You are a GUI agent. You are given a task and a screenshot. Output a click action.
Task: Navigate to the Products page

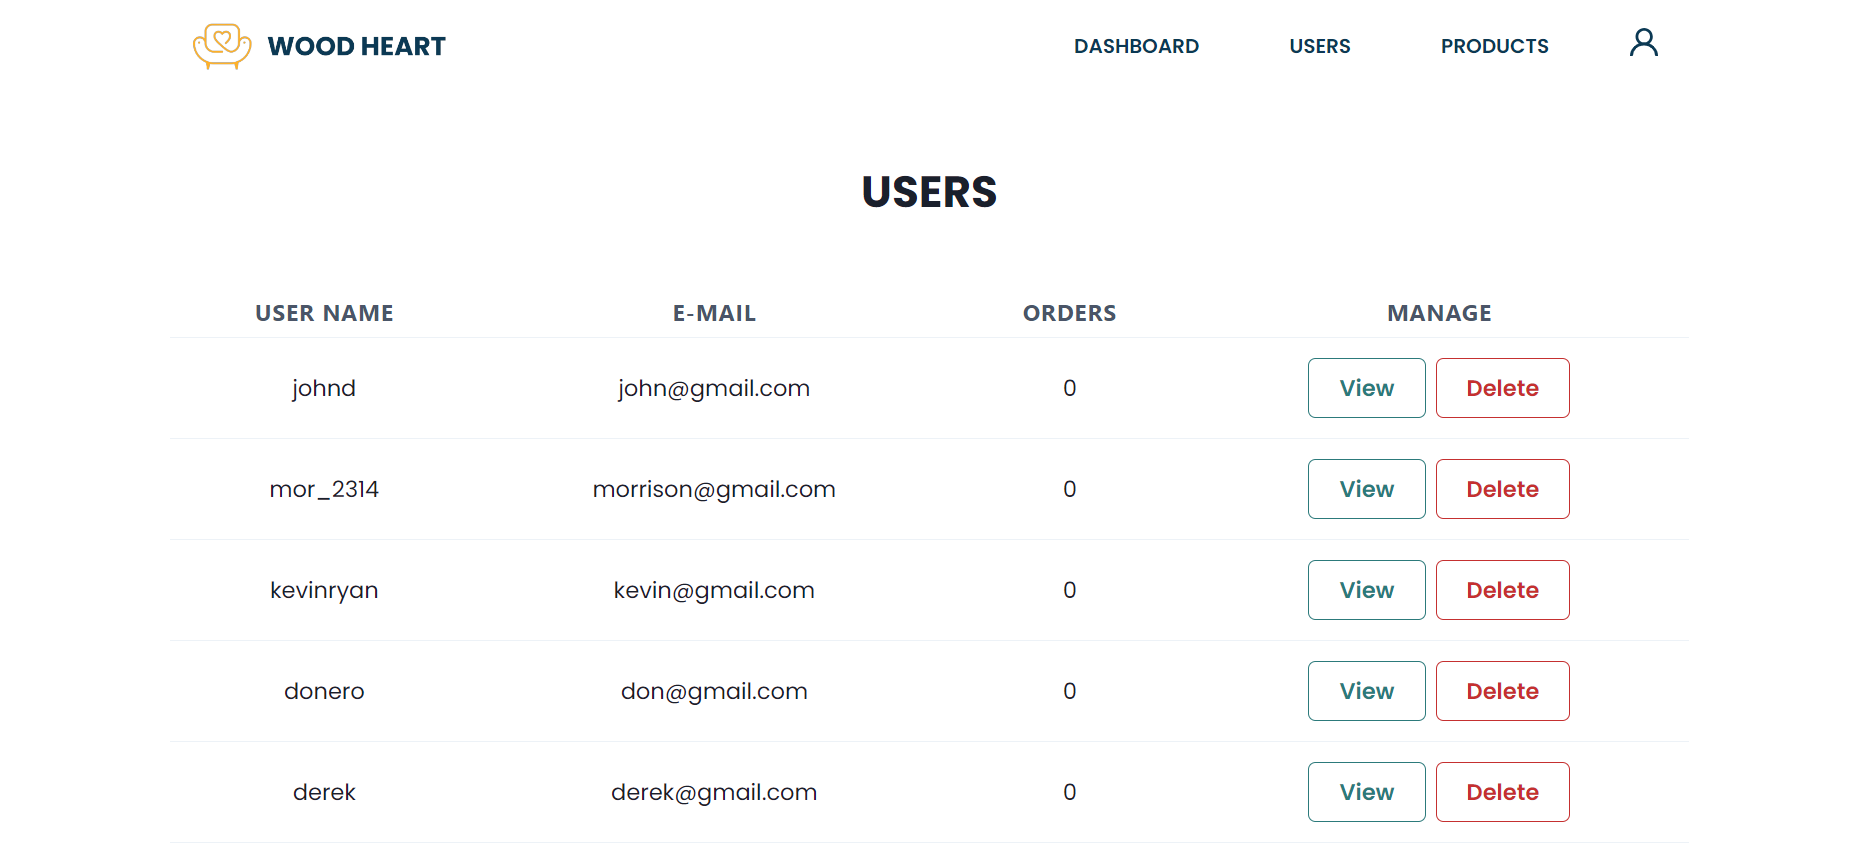[1494, 46]
